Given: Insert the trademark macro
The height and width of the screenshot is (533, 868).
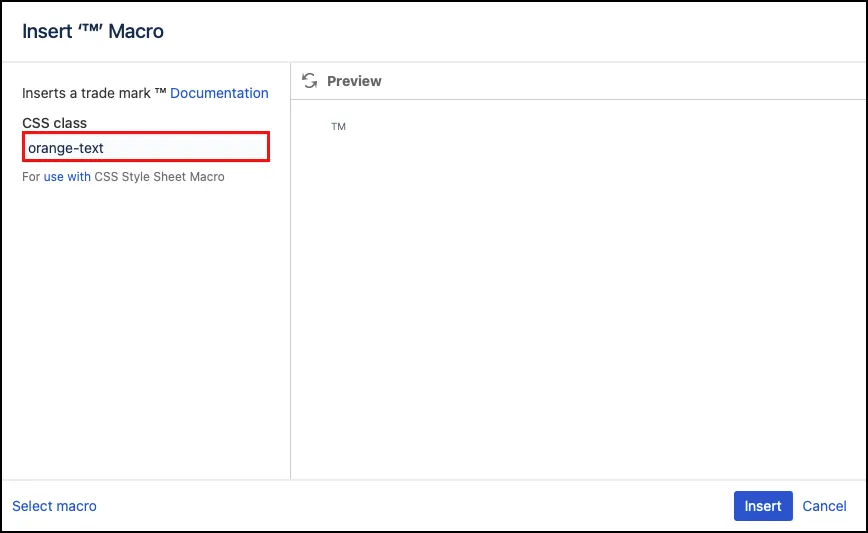Looking at the screenshot, I should [x=763, y=506].
